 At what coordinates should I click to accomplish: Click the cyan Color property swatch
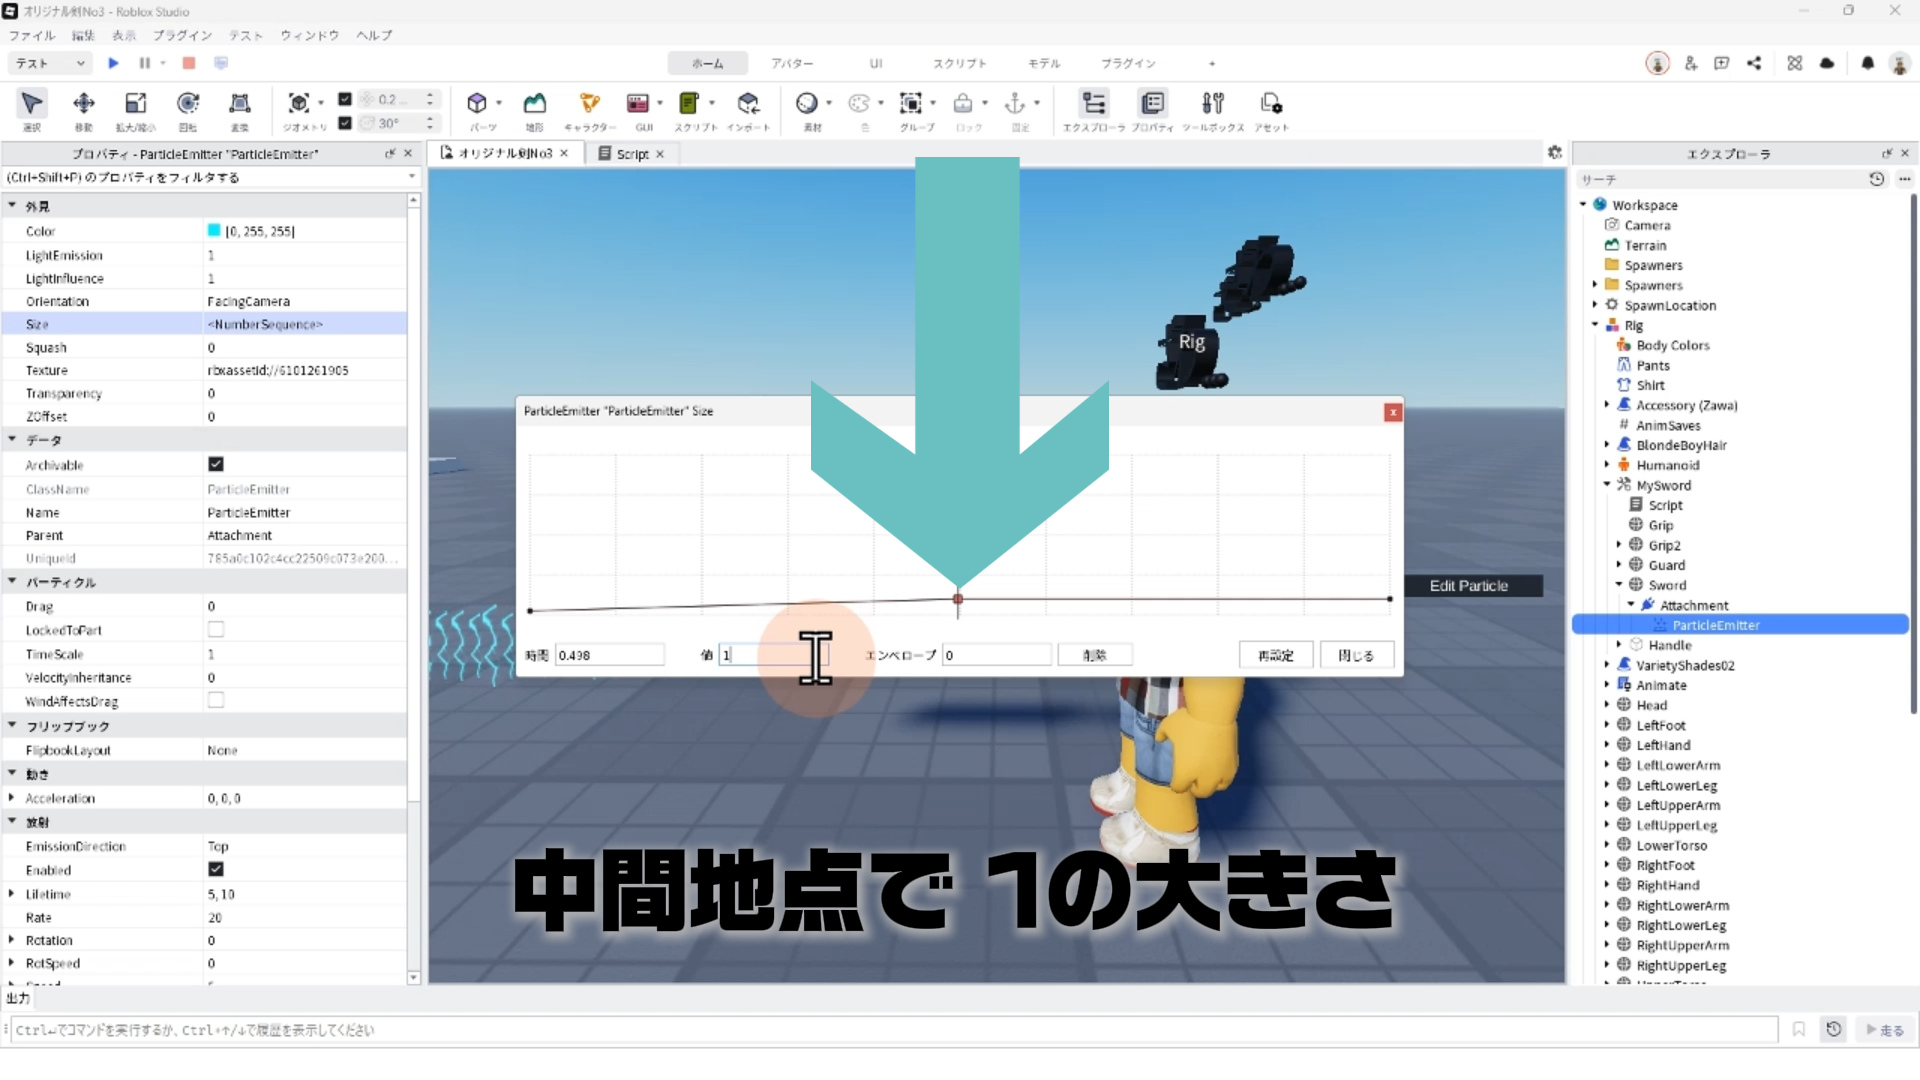coord(213,230)
